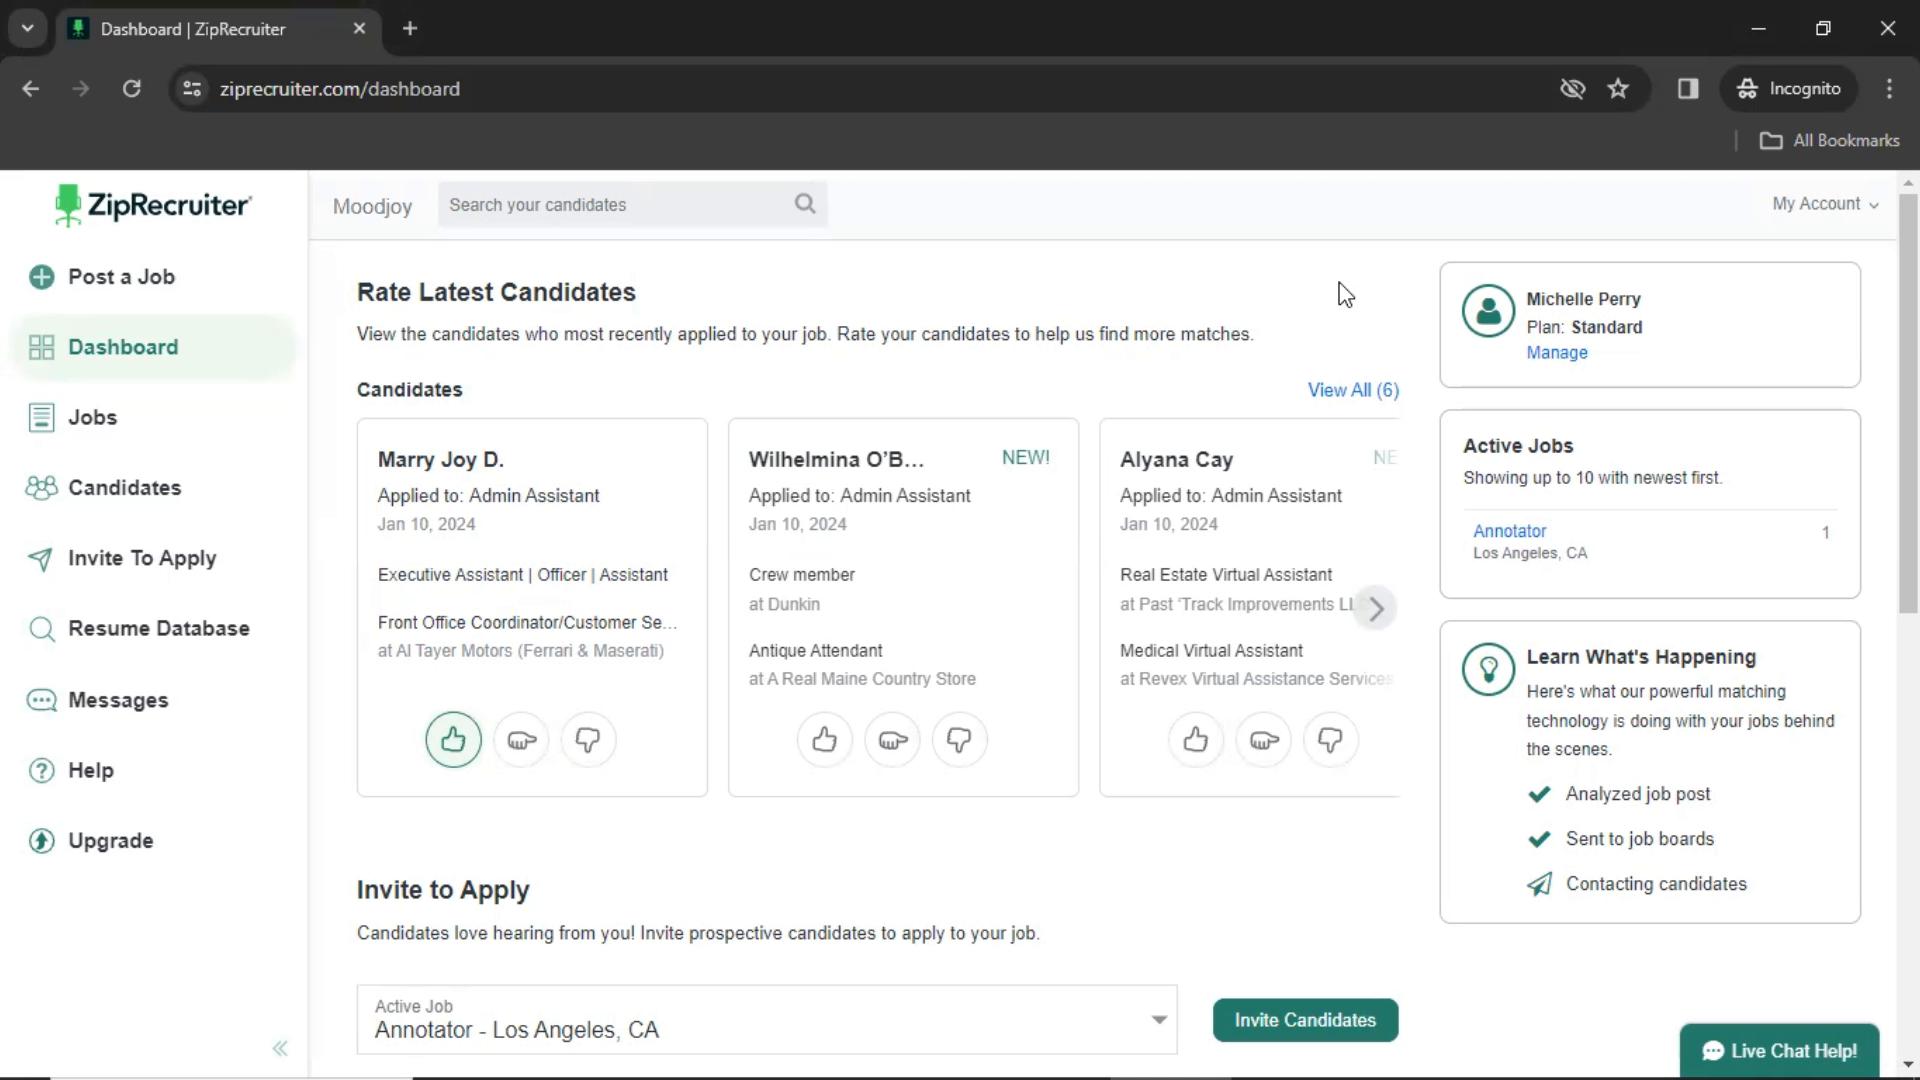1920x1080 pixels.
Task: Select the View All (6) candidates button
Action: 1353,389
